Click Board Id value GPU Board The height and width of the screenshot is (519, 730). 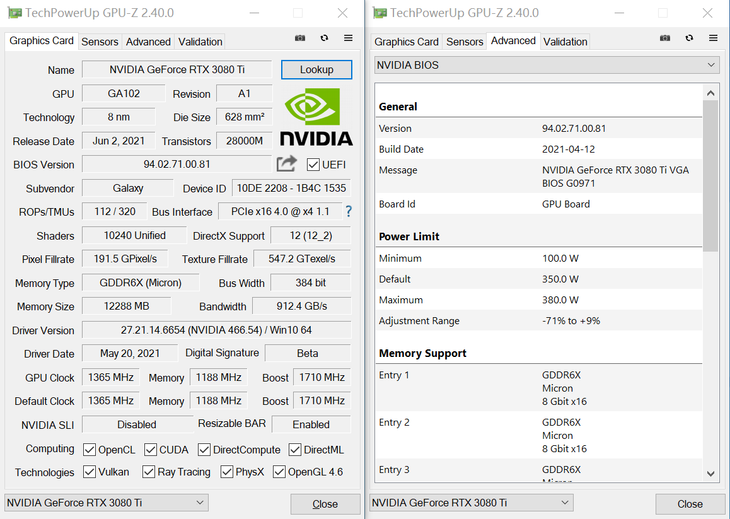click(566, 204)
